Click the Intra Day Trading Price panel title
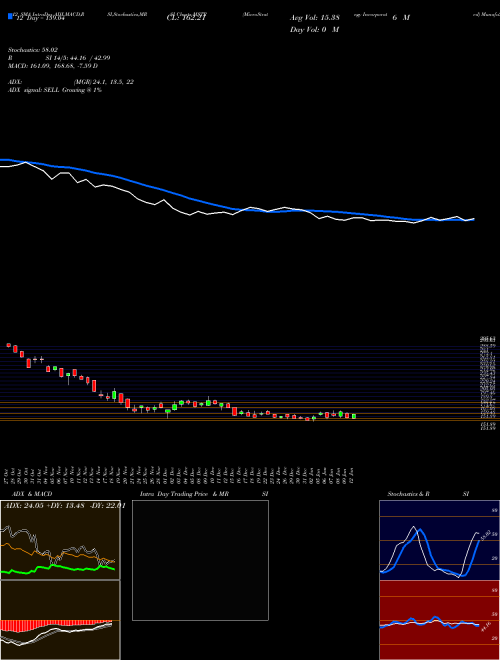 point(204,494)
